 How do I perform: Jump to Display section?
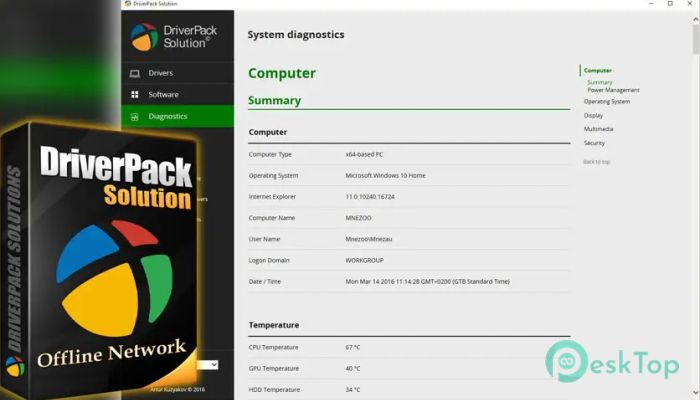point(593,115)
